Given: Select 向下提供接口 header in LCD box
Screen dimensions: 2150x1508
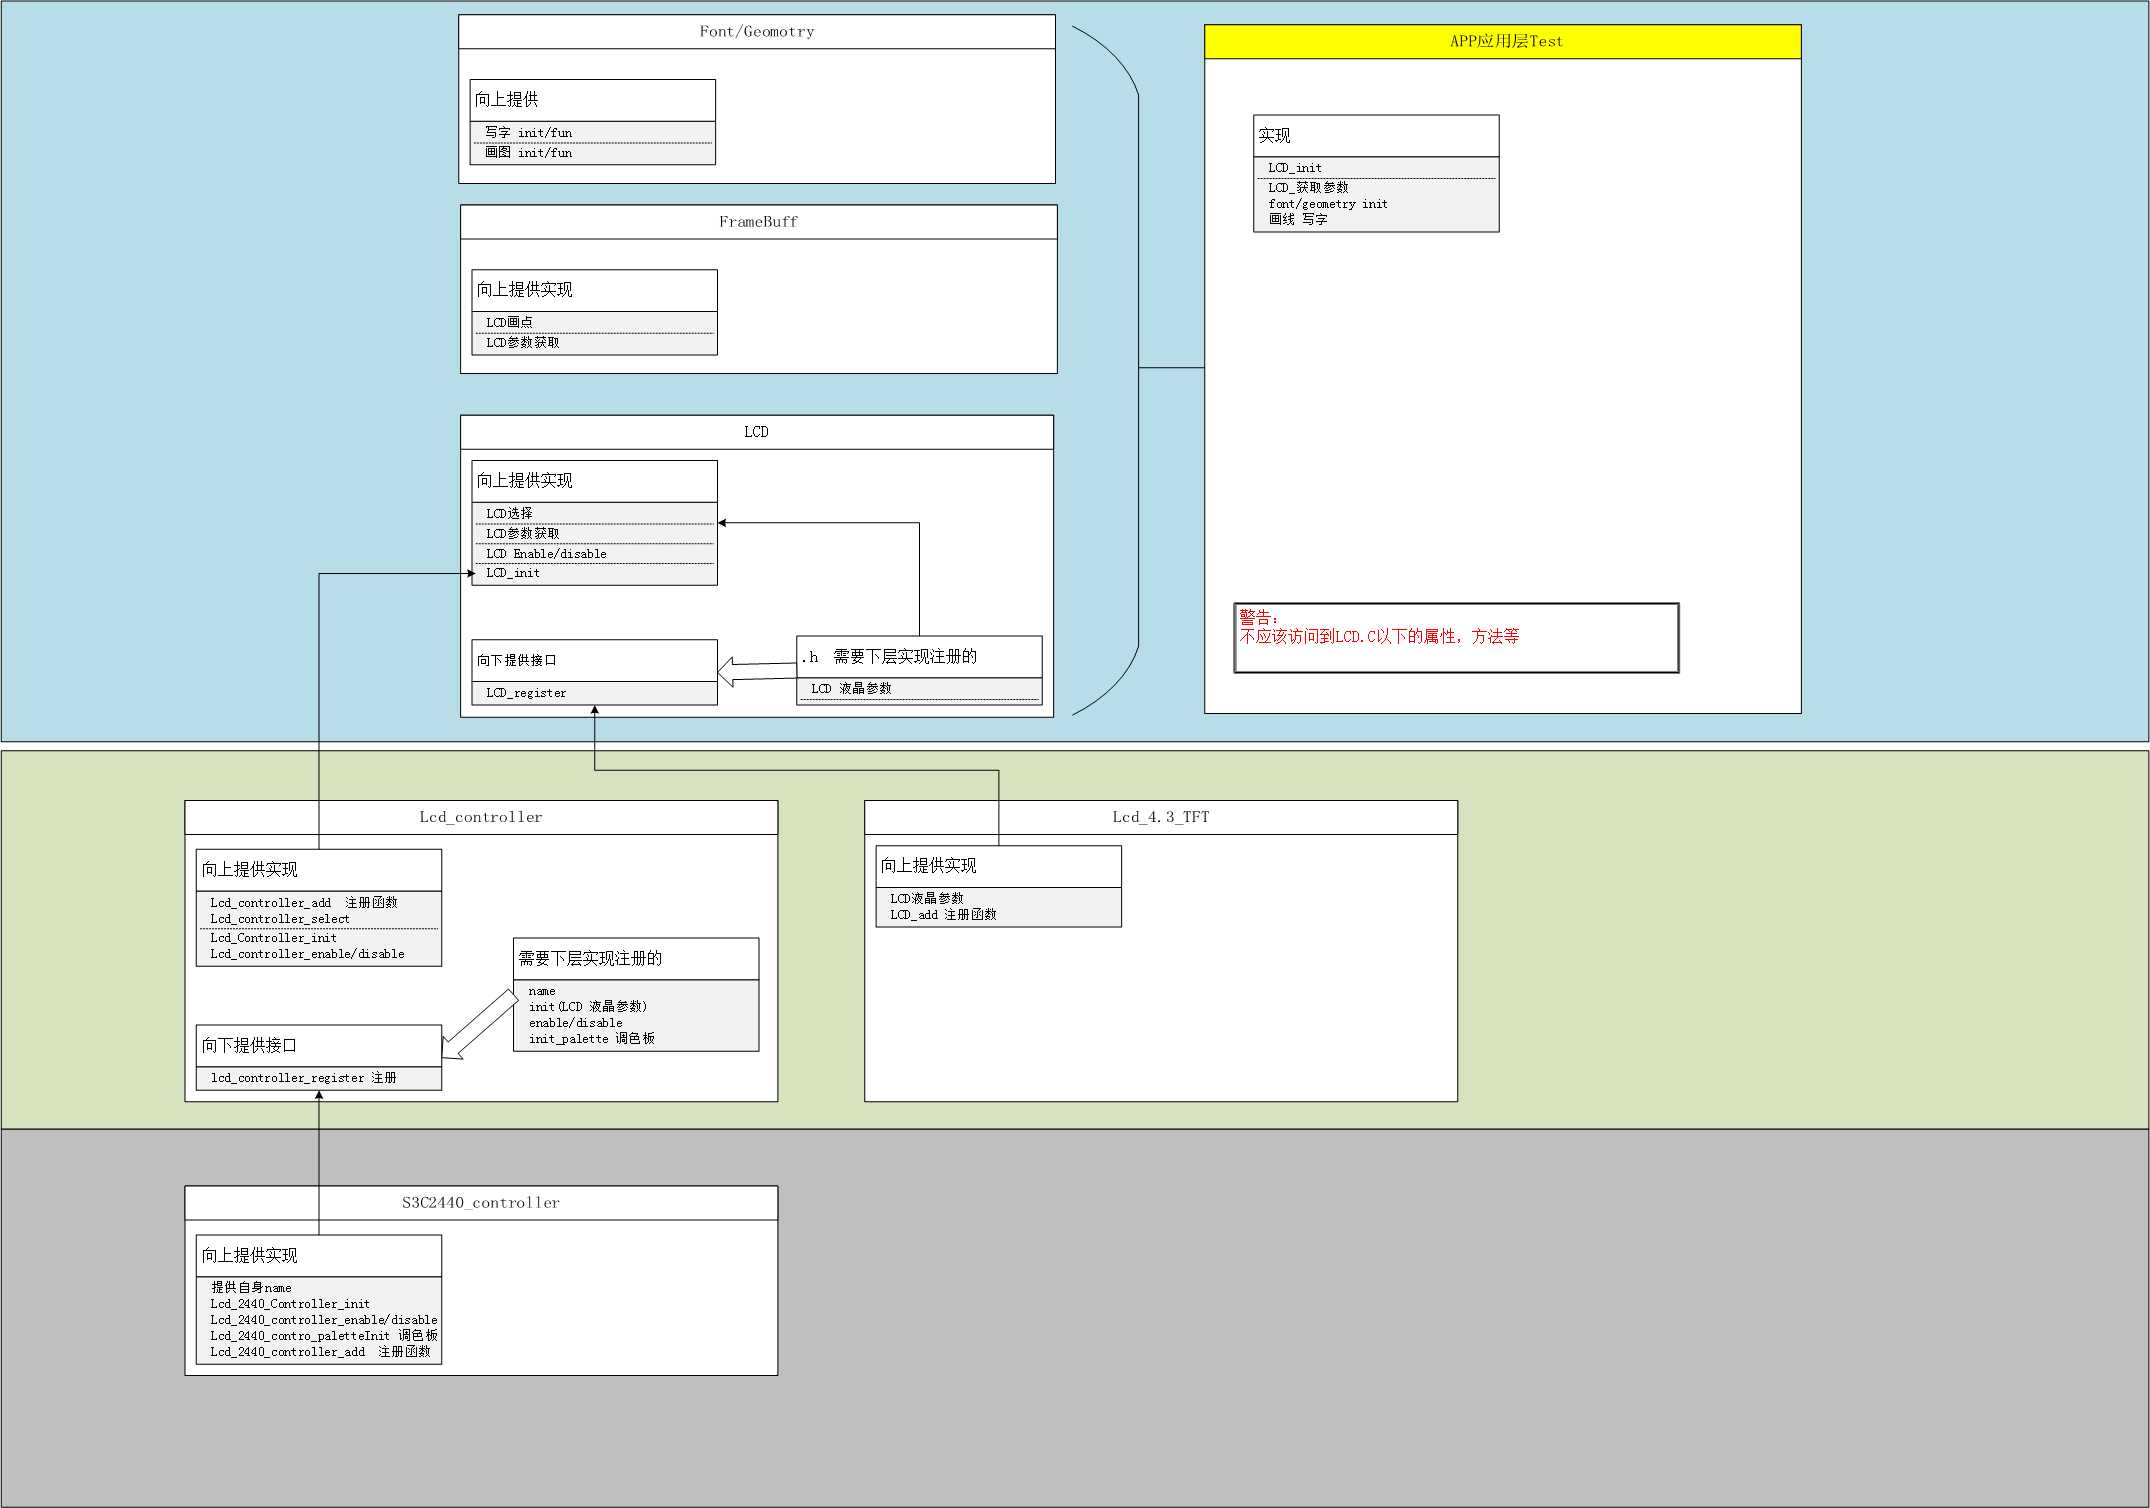Looking at the screenshot, I should [x=594, y=661].
